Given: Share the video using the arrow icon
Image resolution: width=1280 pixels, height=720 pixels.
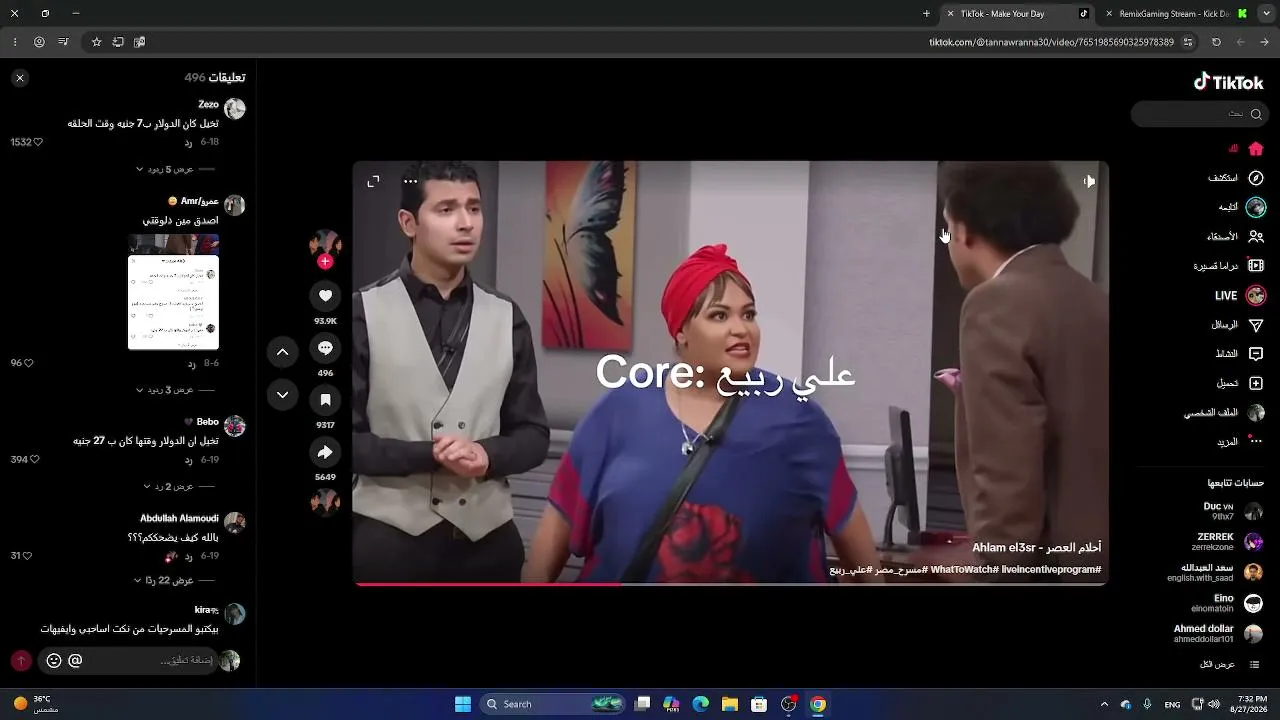Looking at the screenshot, I should [x=325, y=452].
